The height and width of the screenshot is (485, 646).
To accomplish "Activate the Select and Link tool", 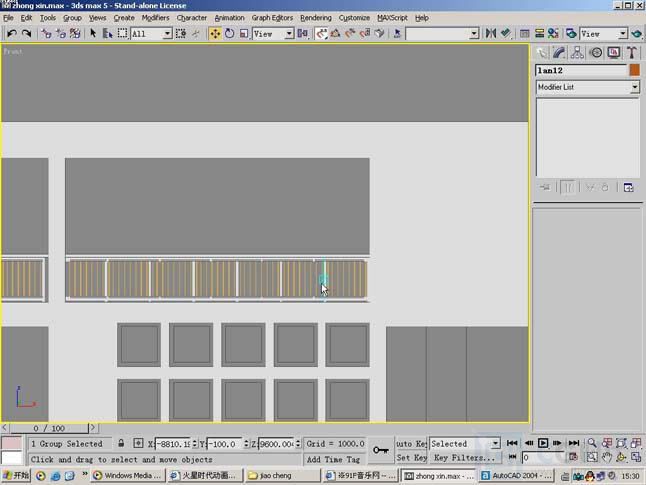I will (x=46, y=33).
